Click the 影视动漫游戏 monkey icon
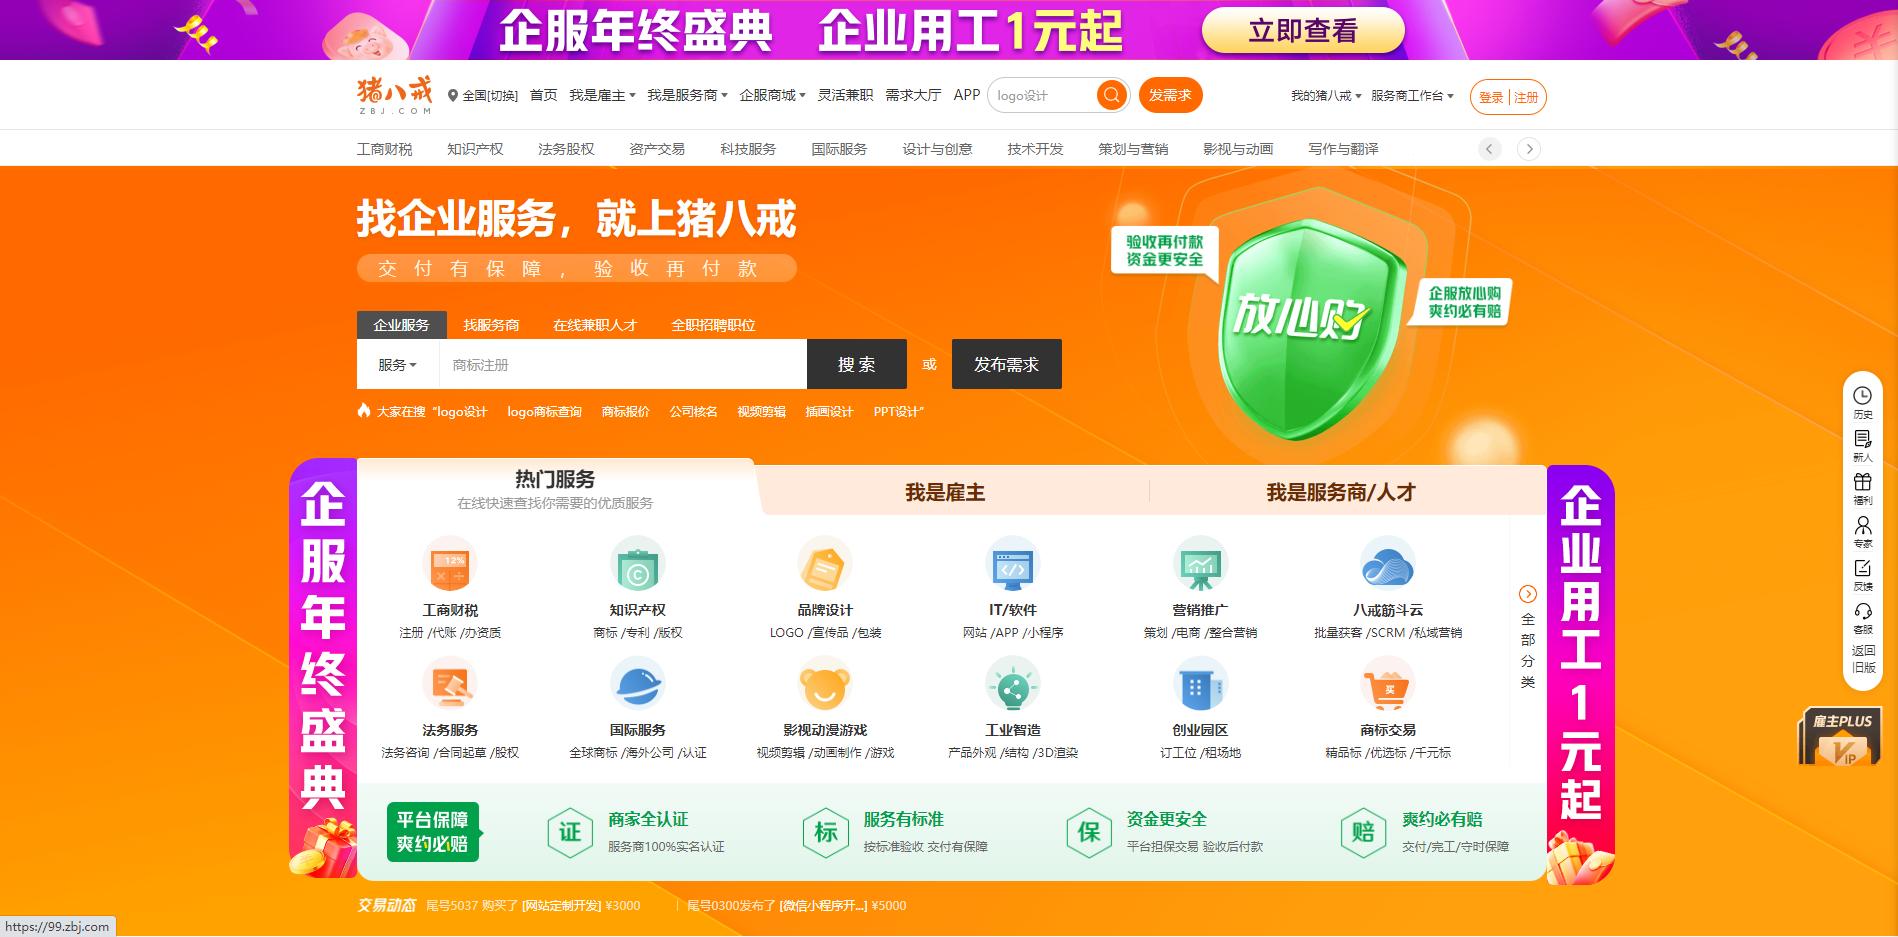The image size is (1898, 937). (825, 688)
